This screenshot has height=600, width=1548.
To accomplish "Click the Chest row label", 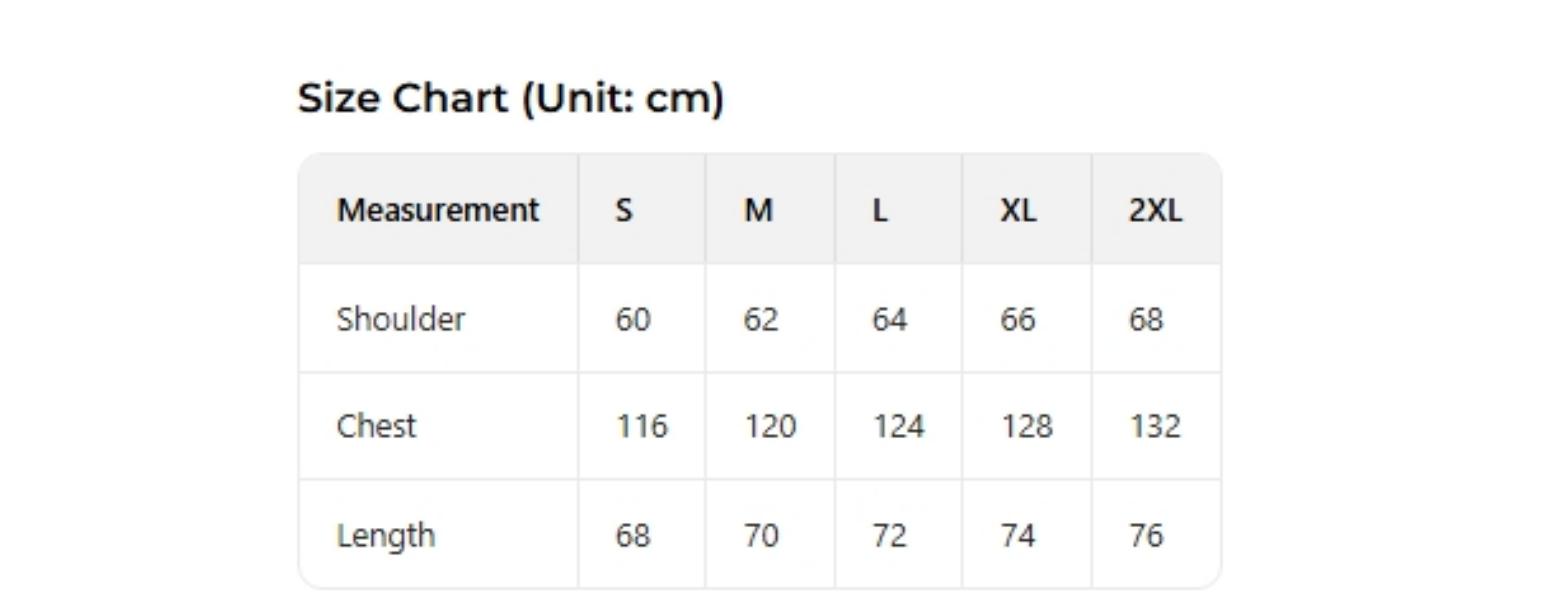I will click(x=376, y=426).
